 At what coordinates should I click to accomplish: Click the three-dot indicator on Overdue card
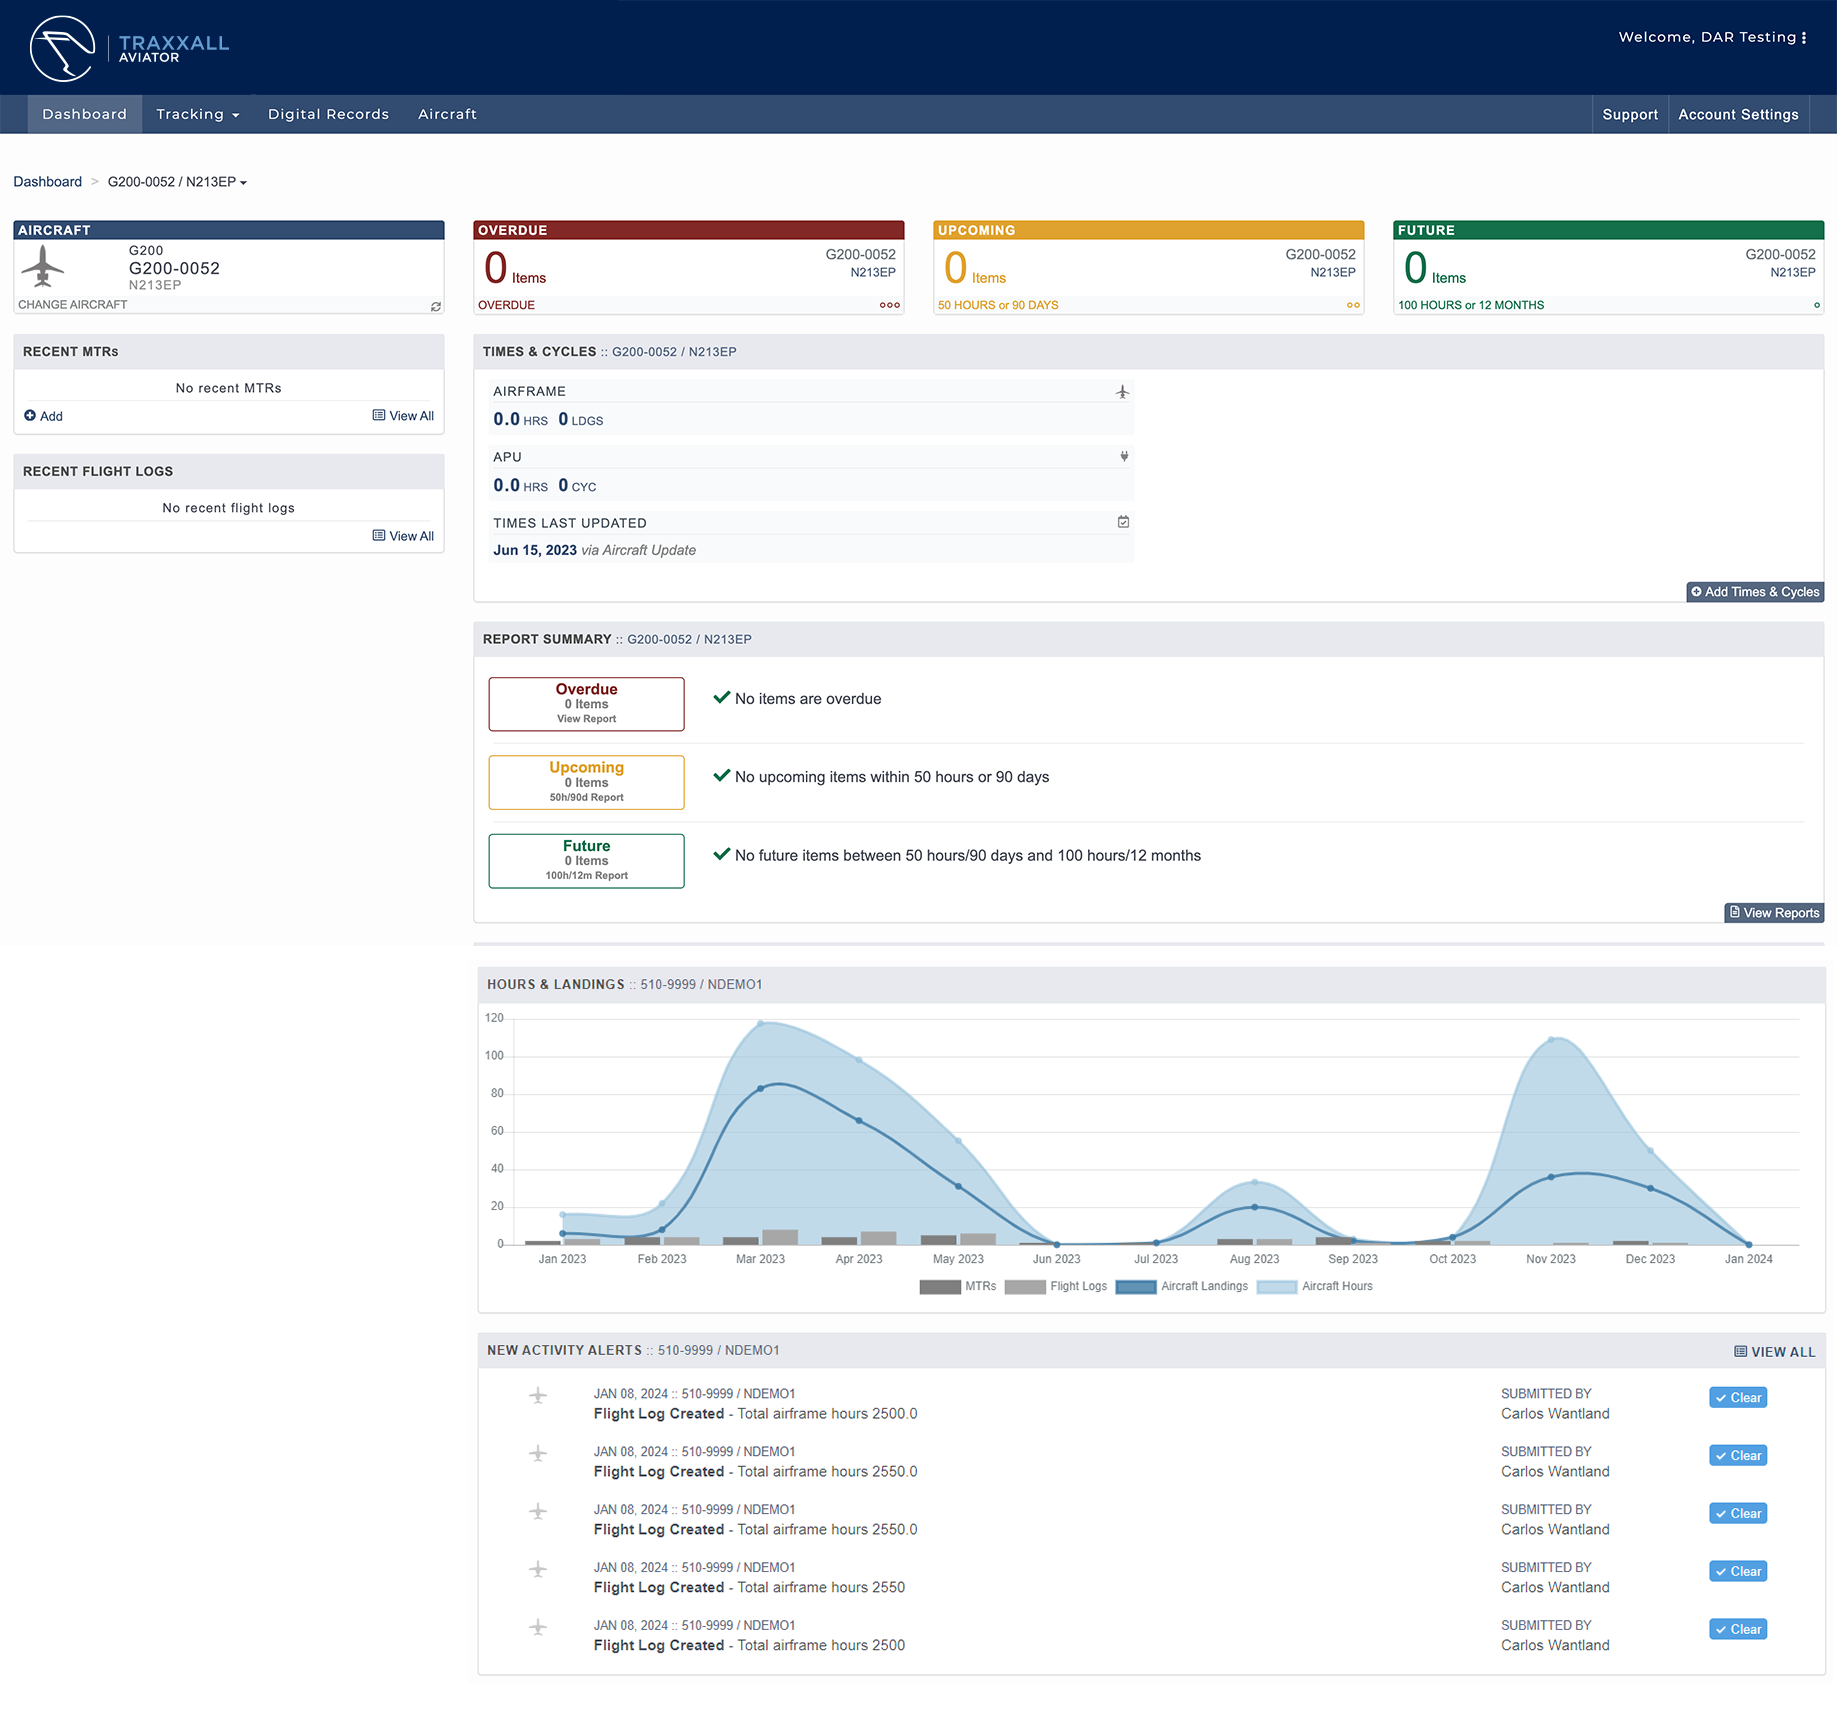[889, 305]
